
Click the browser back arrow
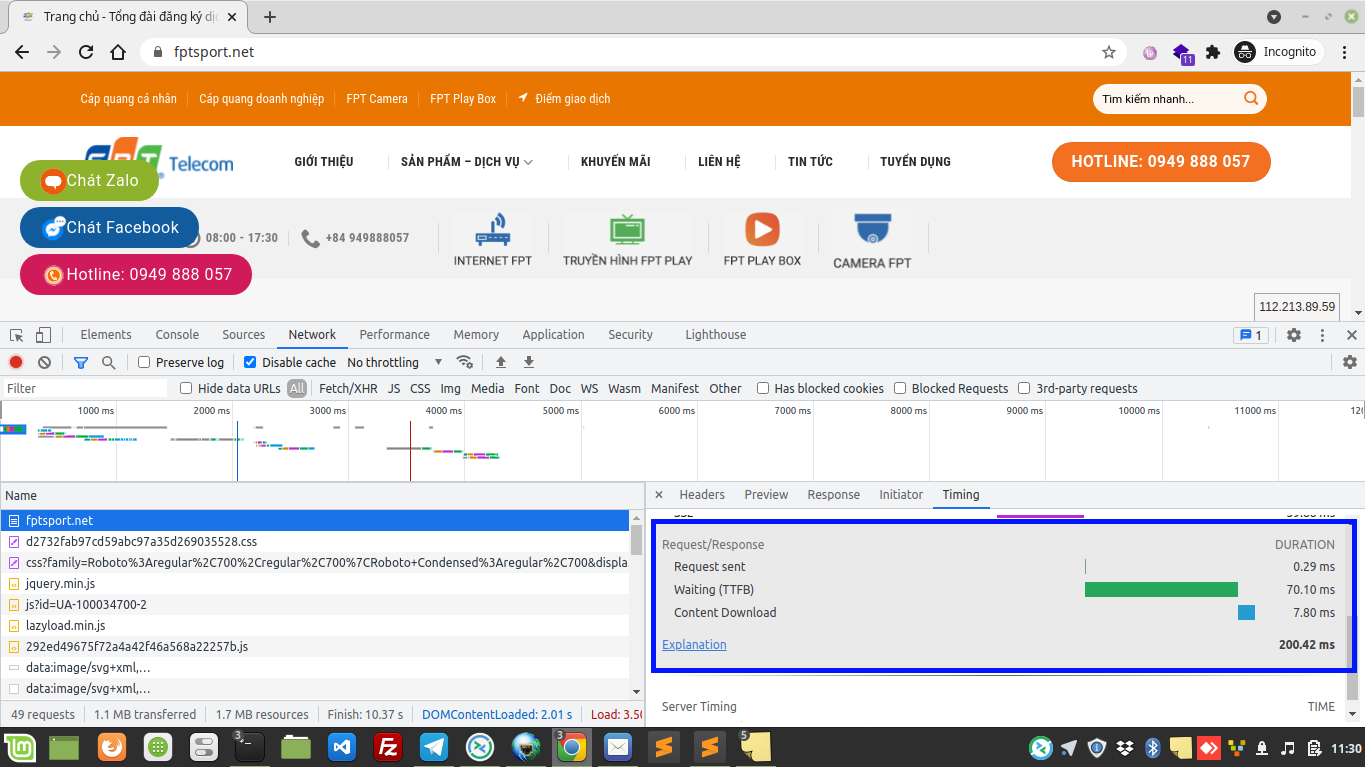point(22,52)
